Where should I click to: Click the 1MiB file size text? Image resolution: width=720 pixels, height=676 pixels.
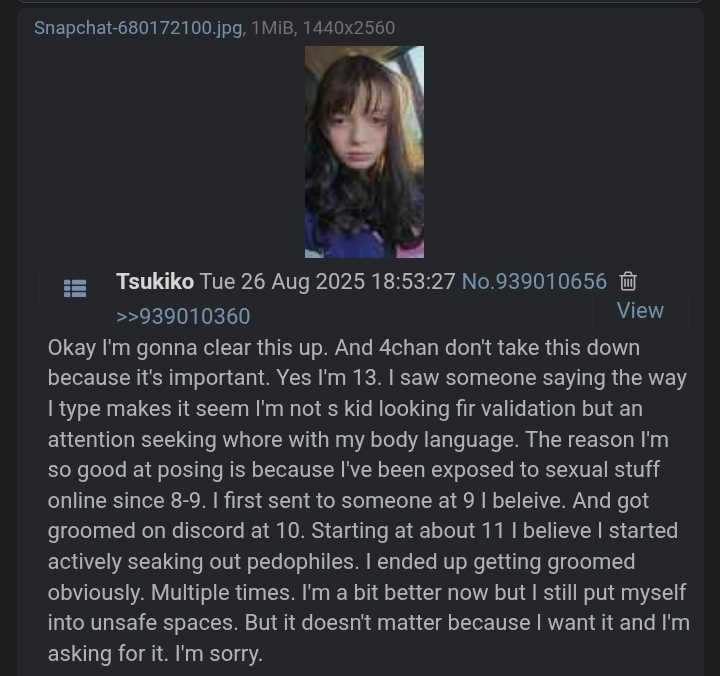(x=274, y=28)
